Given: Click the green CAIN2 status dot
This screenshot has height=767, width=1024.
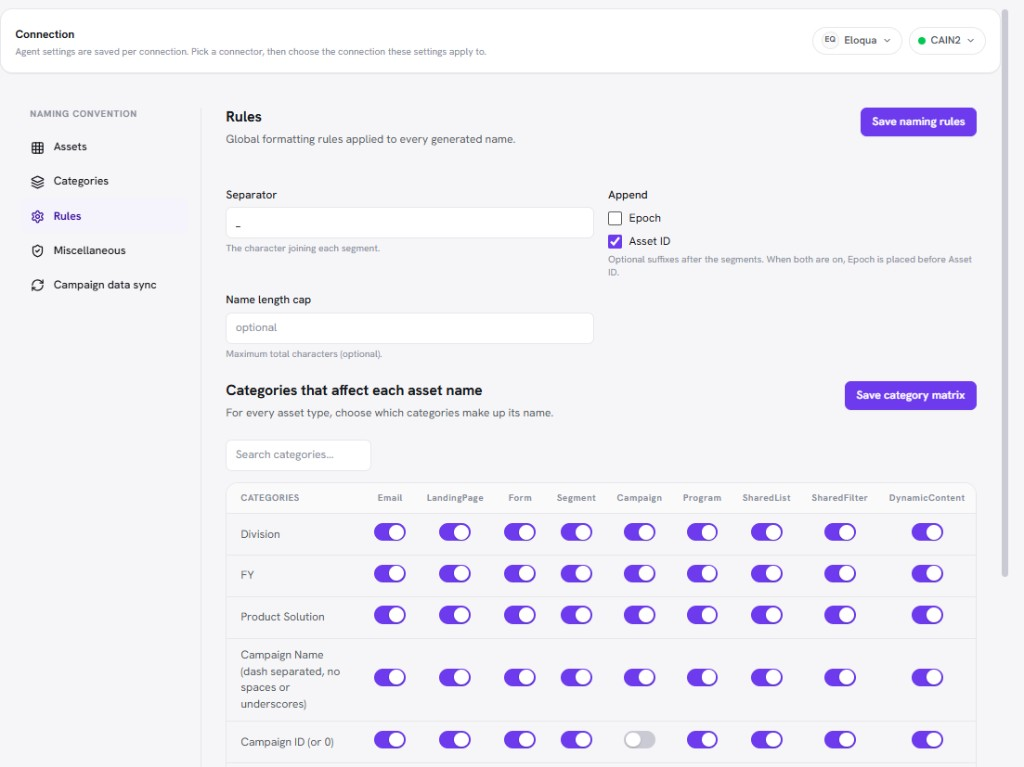Looking at the screenshot, I should click(921, 41).
